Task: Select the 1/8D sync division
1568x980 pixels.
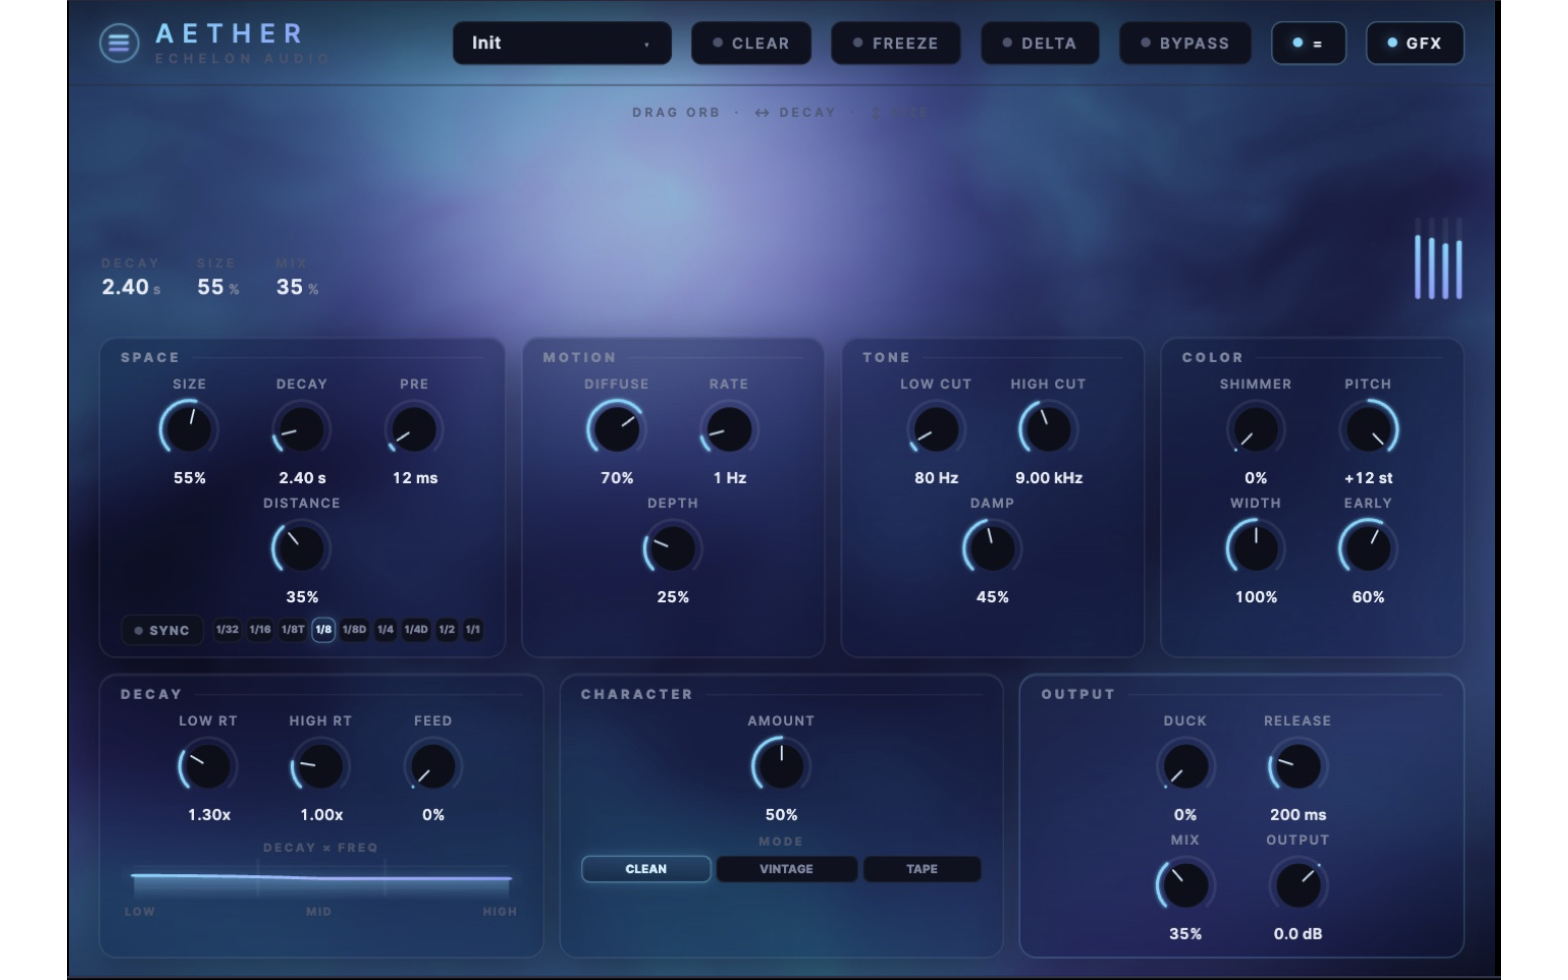Action: 354,630
